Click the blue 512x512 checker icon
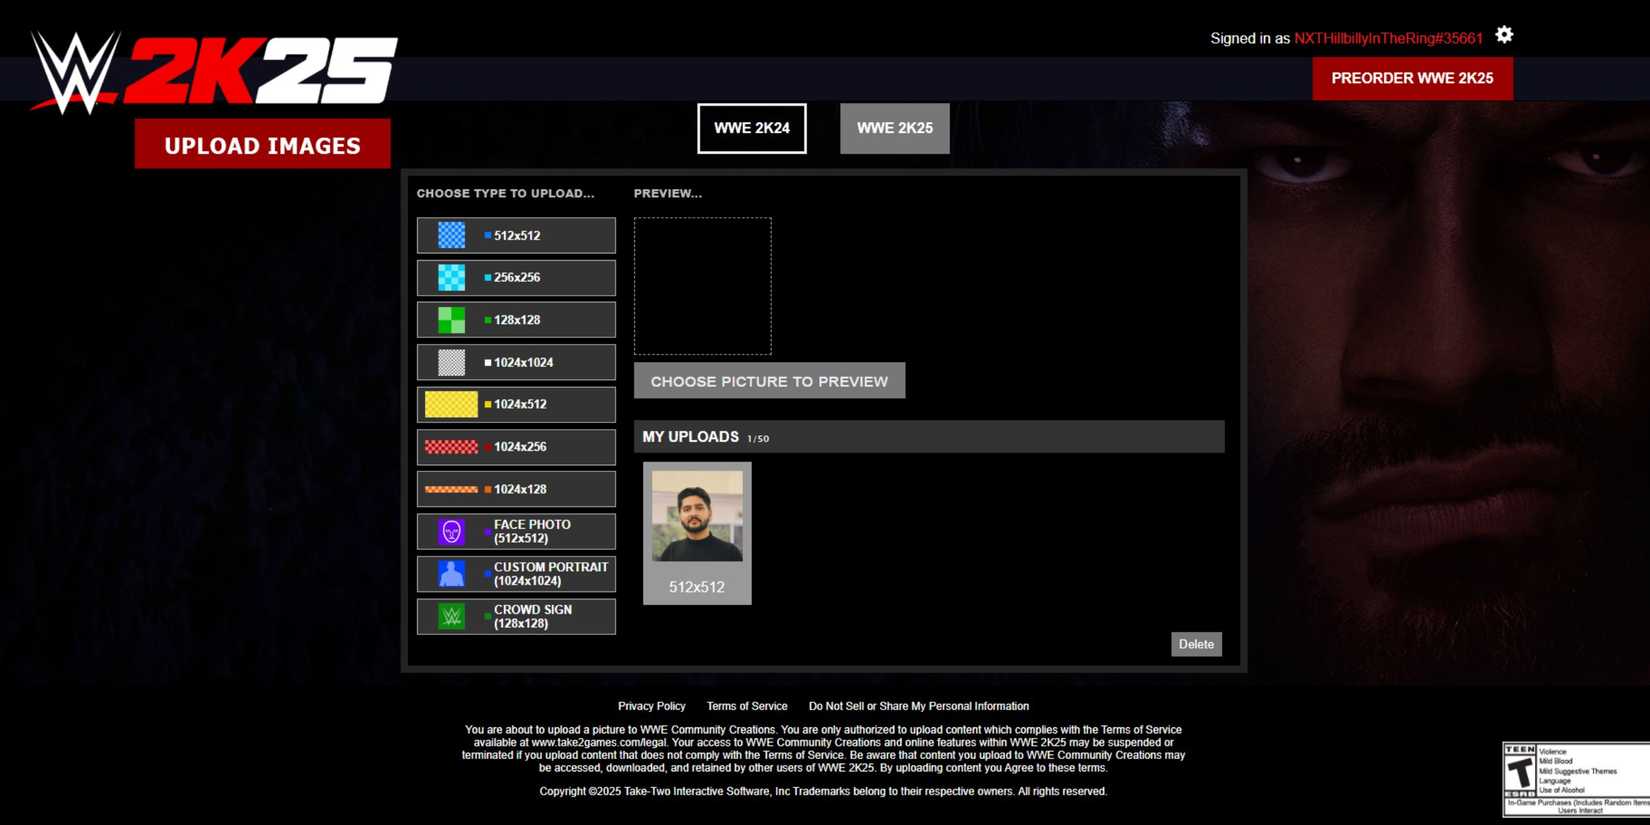1650x825 pixels. (451, 235)
